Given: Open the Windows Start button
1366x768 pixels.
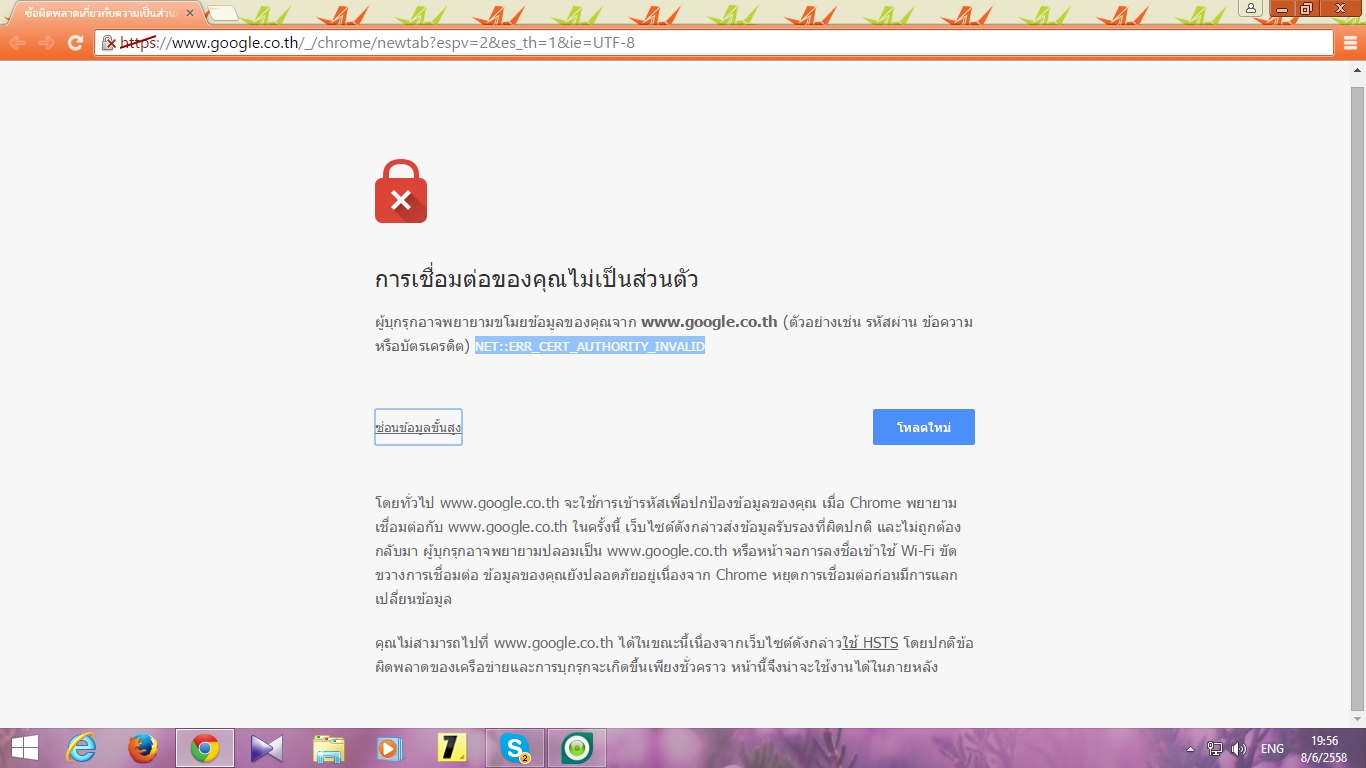Looking at the screenshot, I should [24, 748].
